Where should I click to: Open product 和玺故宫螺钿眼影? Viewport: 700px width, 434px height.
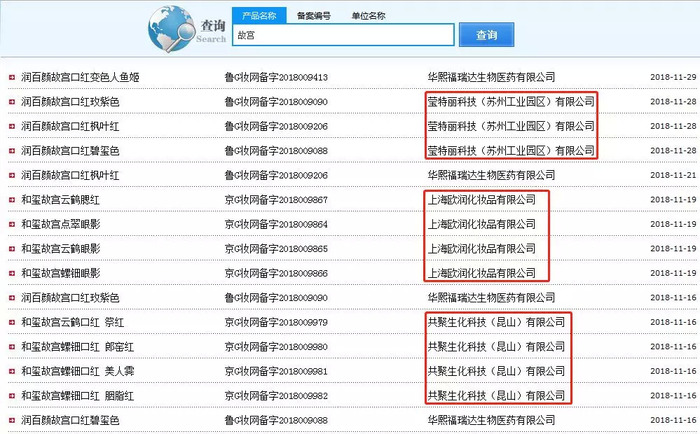(61, 273)
